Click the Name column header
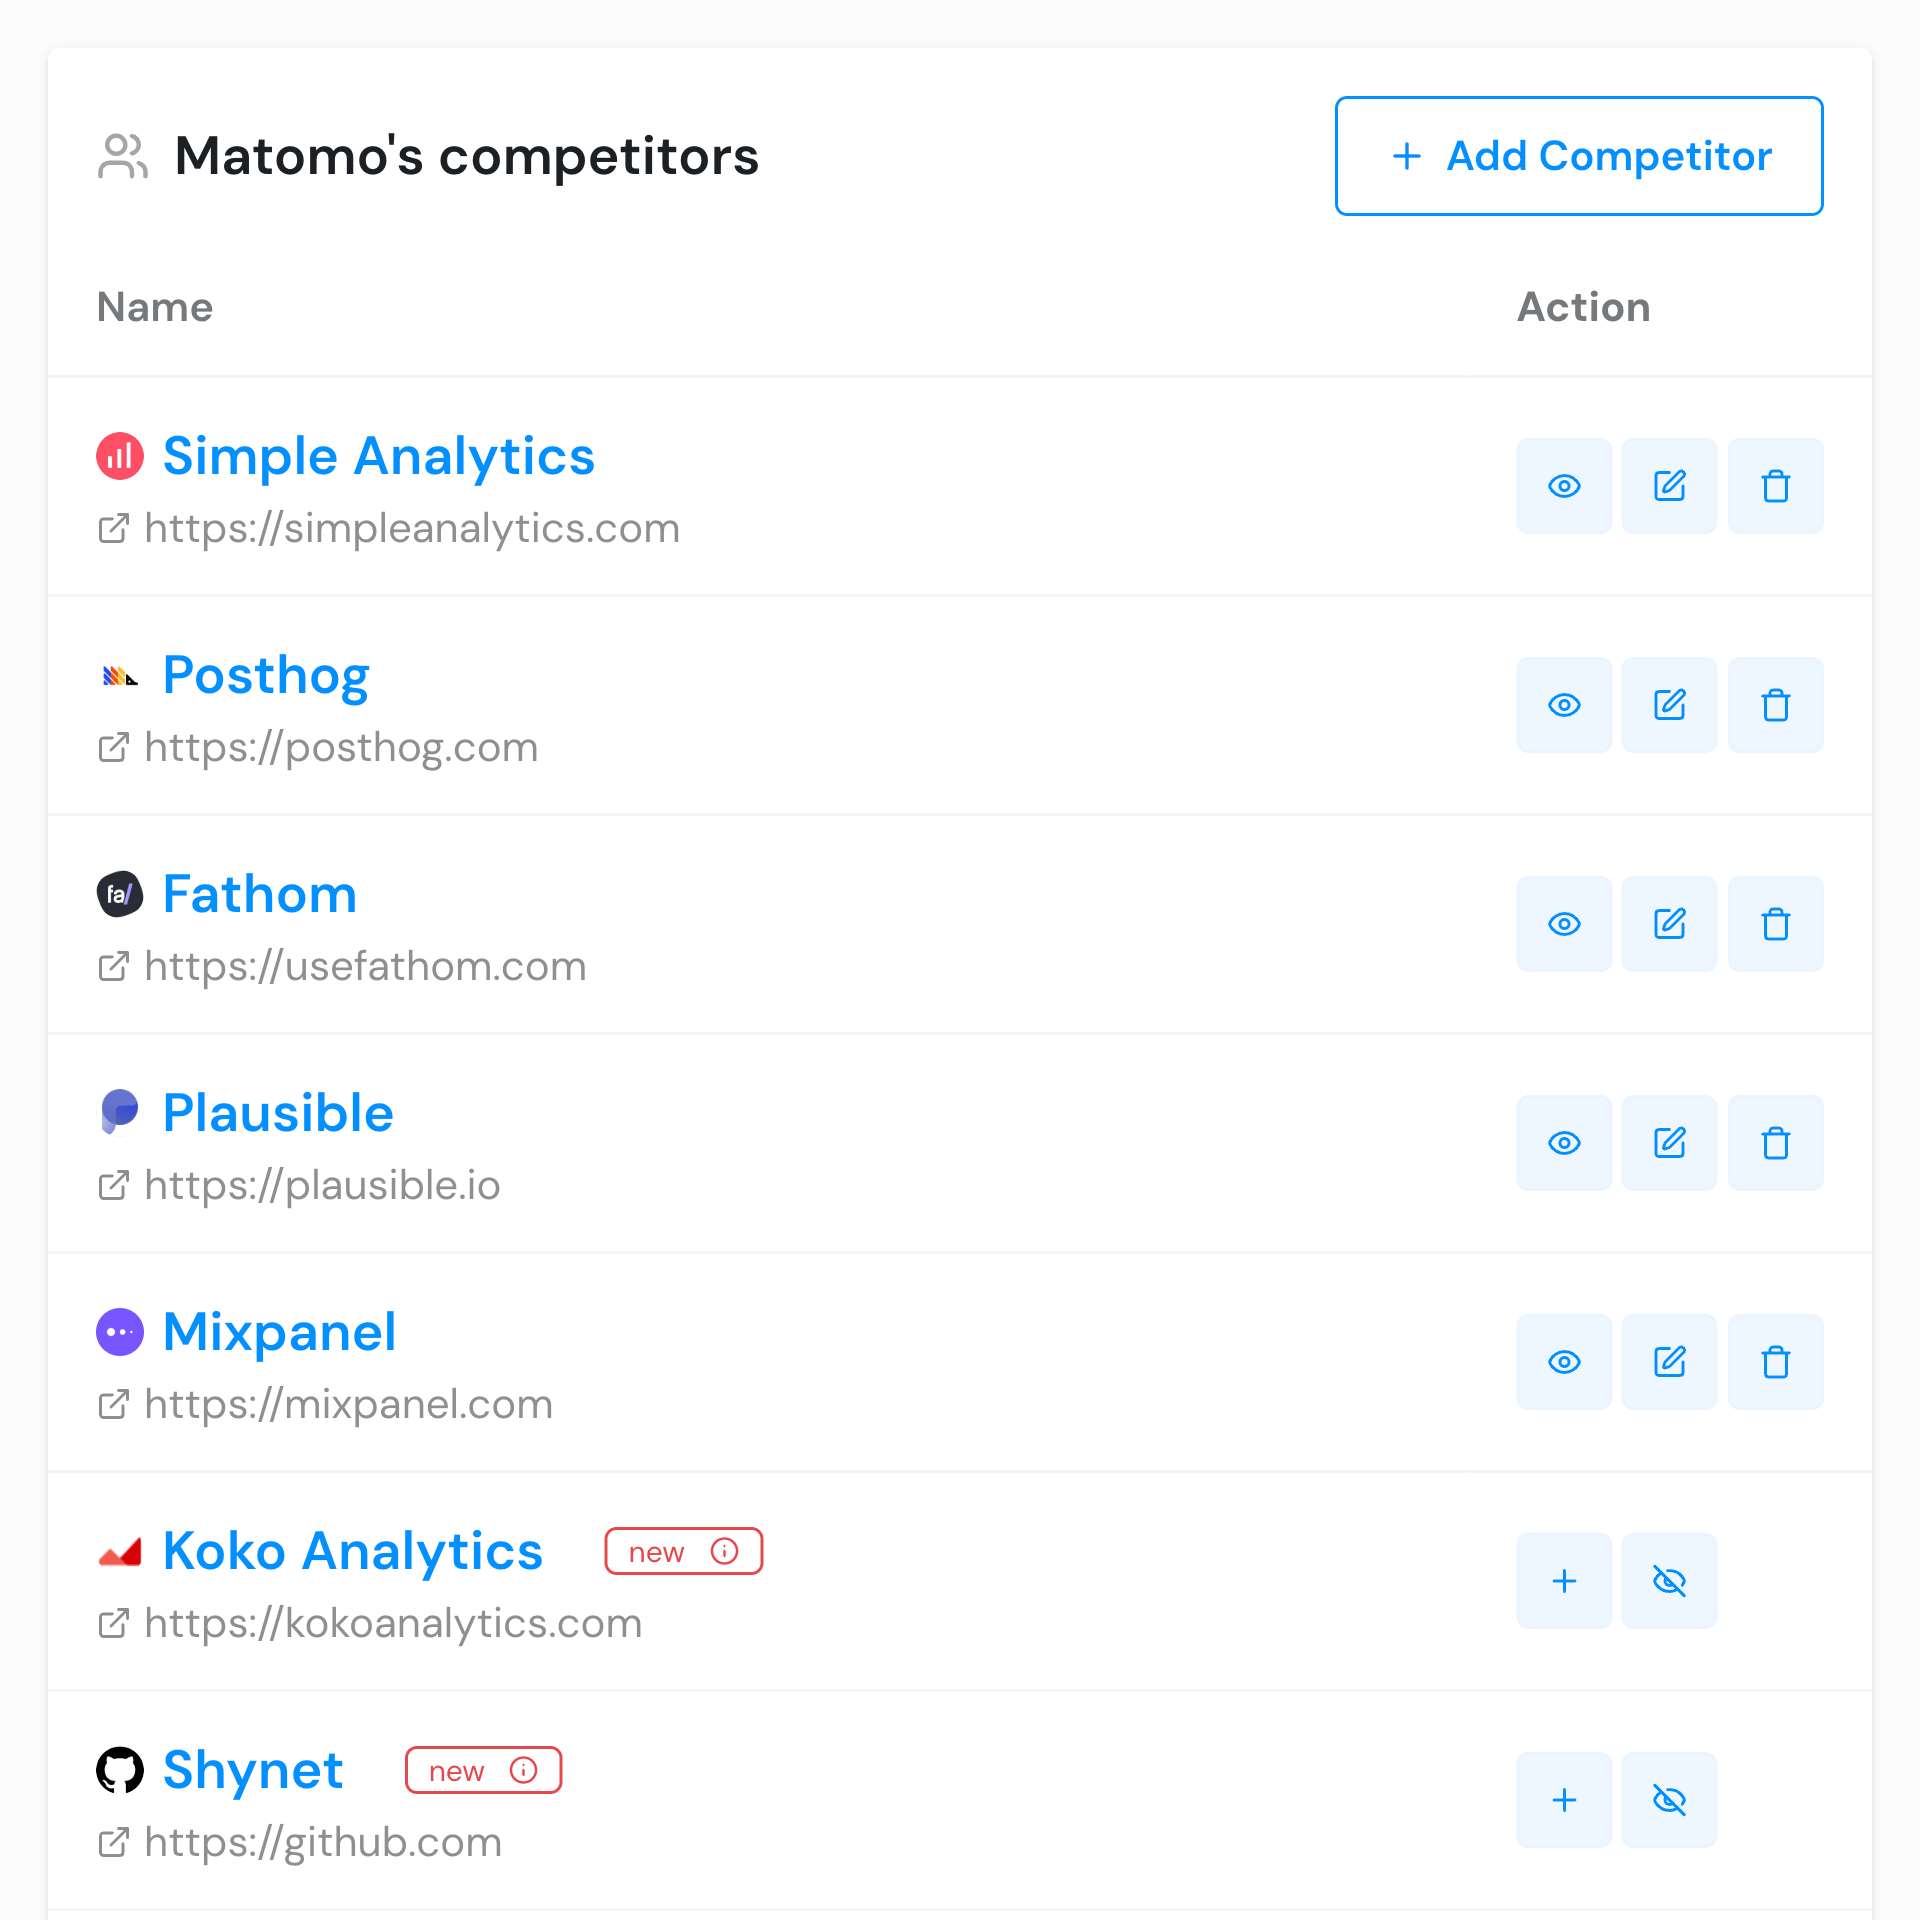The width and height of the screenshot is (1920, 1920). pos(155,307)
